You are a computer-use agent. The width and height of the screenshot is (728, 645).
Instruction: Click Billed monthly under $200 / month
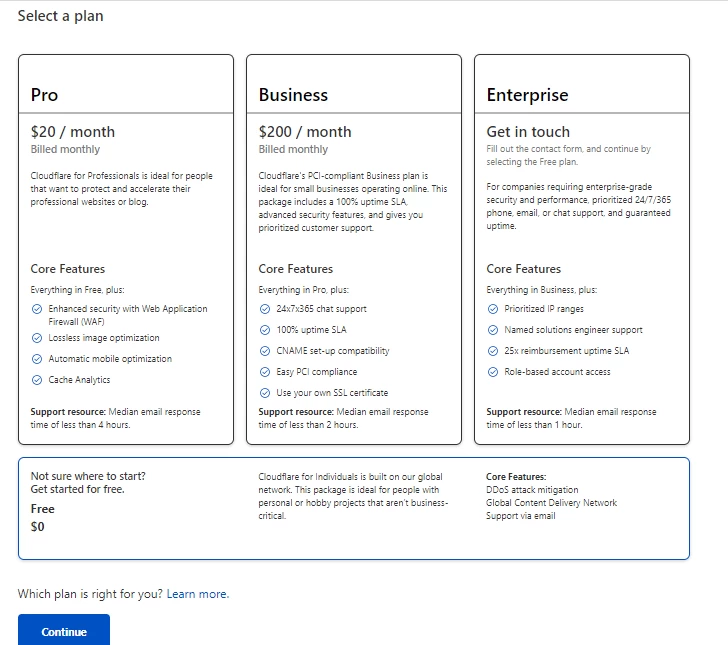(293, 150)
